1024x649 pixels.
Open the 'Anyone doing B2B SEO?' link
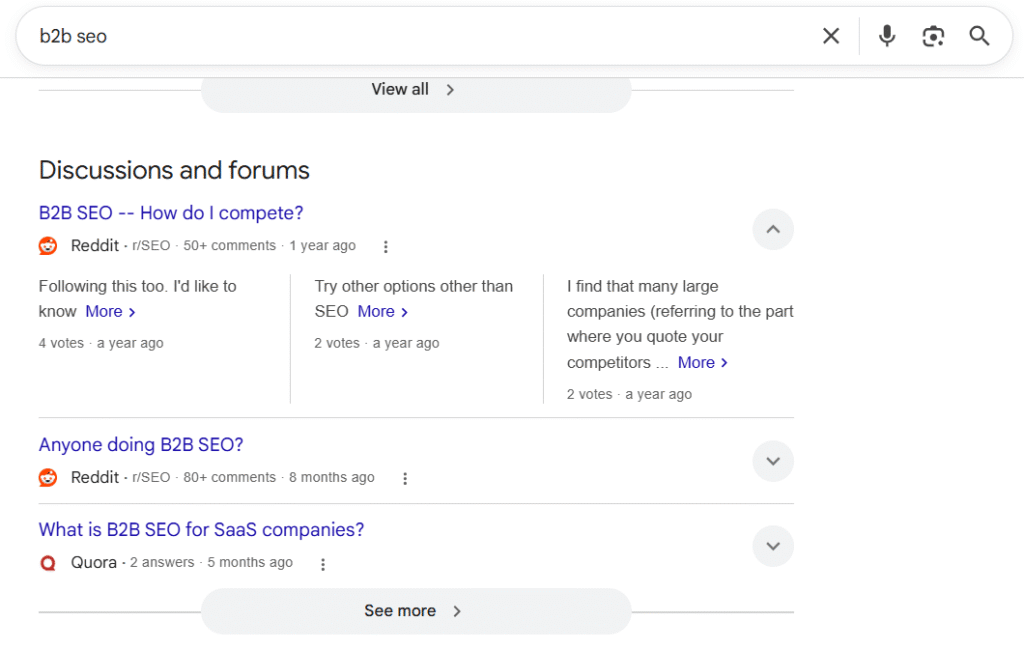coord(141,445)
